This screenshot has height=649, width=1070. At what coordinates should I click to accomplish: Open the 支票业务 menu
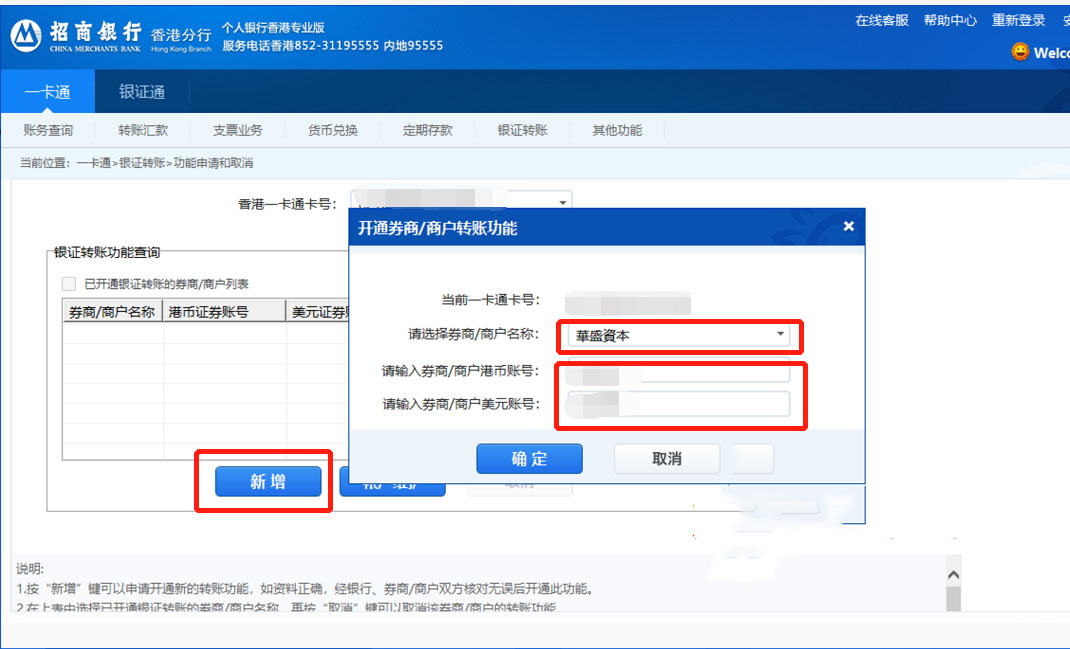pyautogui.click(x=237, y=130)
